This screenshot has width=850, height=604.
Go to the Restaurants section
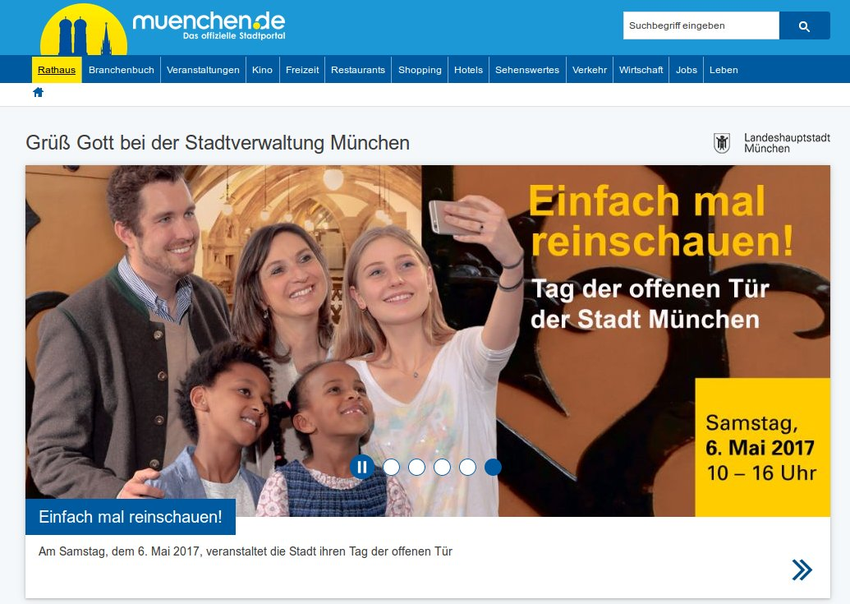[358, 70]
